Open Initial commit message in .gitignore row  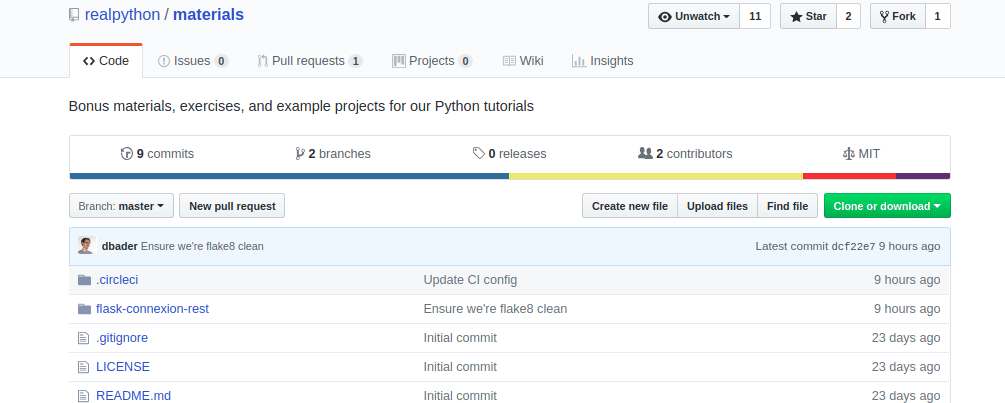tap(460, 338)
